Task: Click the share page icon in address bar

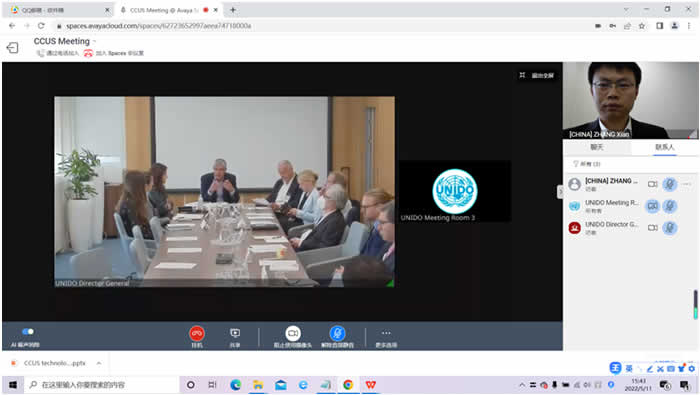Action: click(x=627, y=26)
